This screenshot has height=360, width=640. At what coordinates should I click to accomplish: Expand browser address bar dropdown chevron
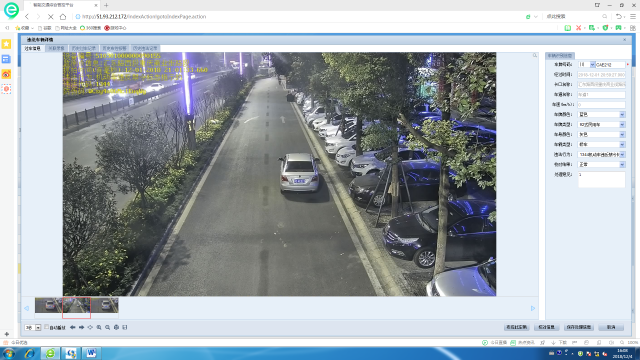(x=536, y=17)
